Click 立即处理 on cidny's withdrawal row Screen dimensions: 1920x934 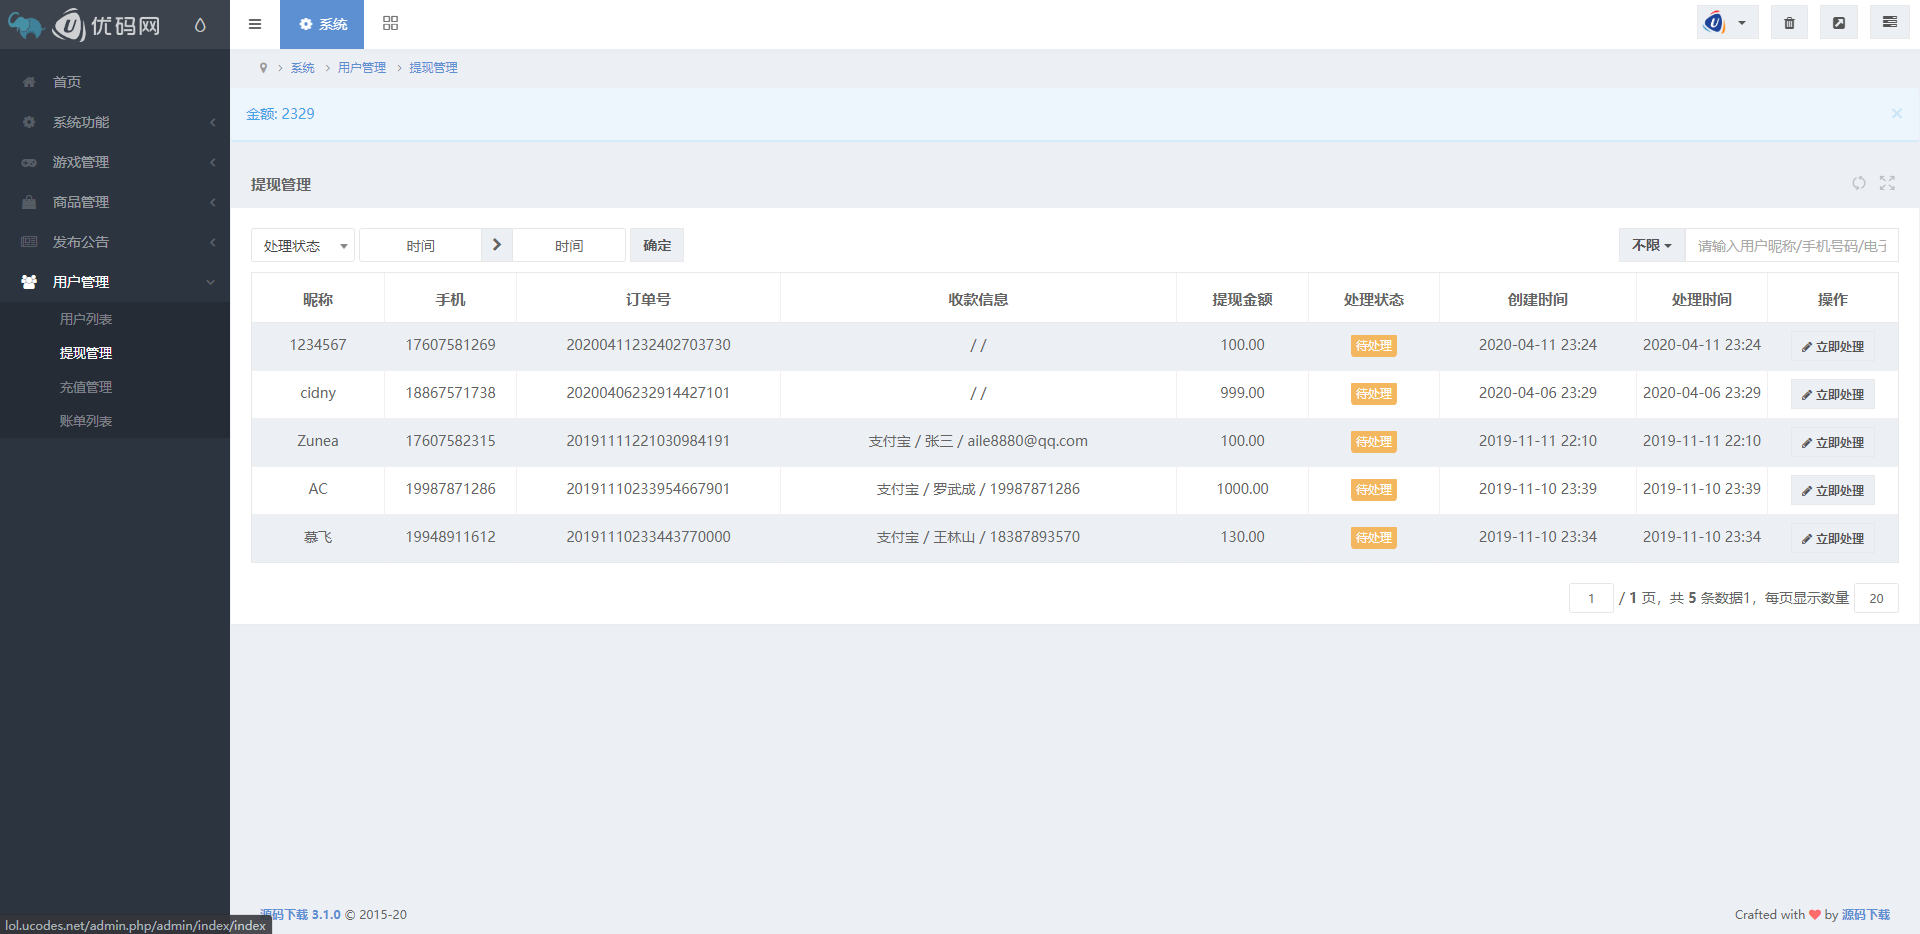point(1832,393)
